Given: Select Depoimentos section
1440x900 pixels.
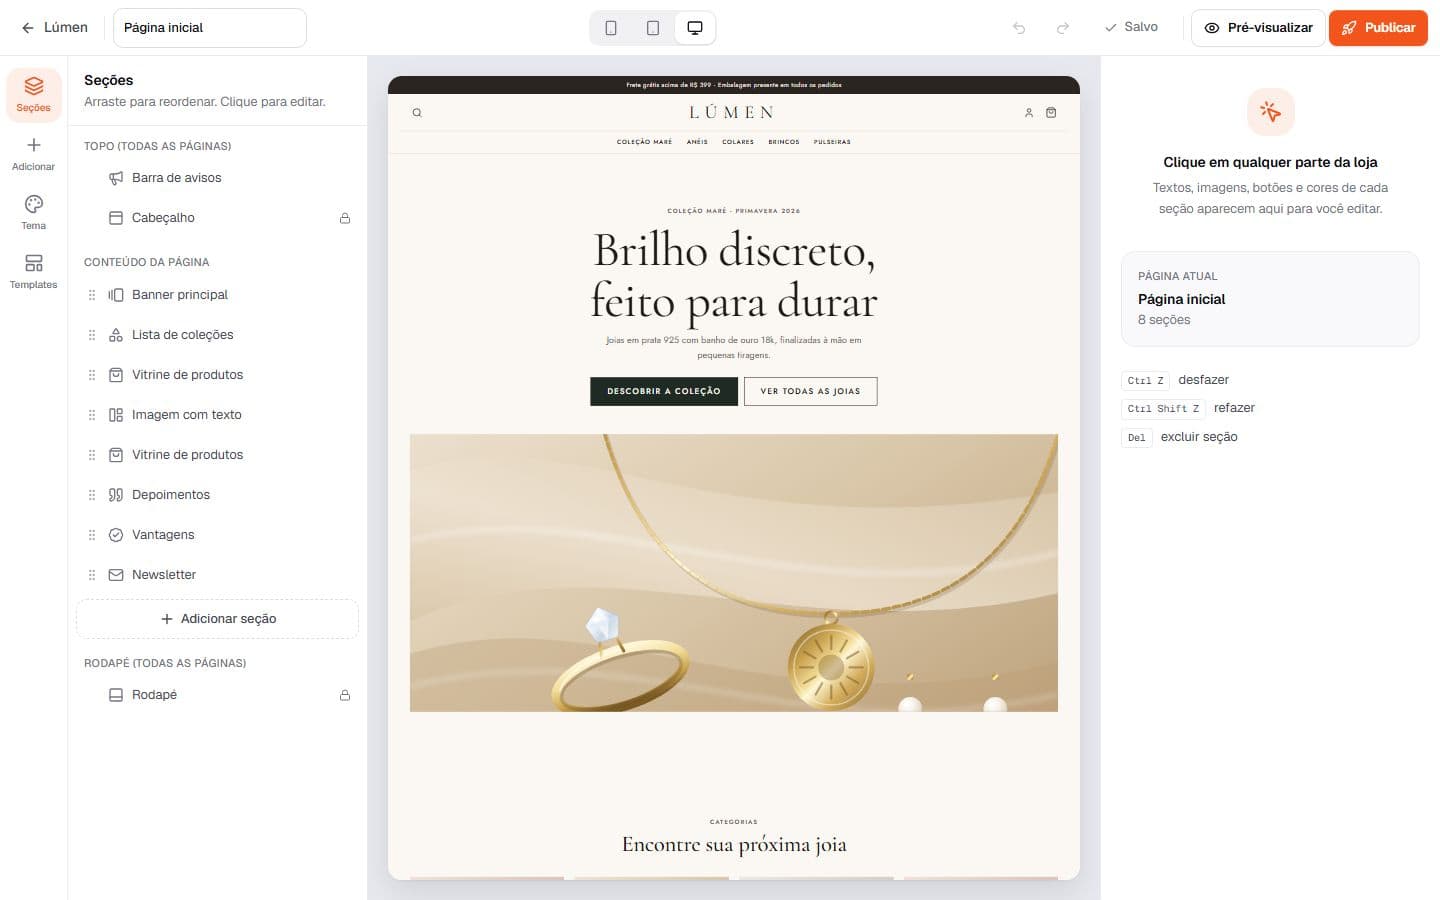Looking at the screenshot, I should pos(217,495).
